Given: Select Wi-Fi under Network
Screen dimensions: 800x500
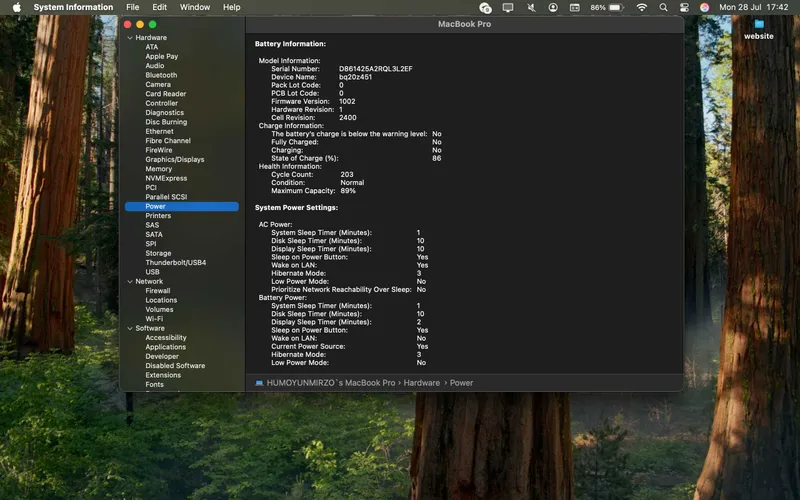Looking at the screenshot, I should [154, 319].
